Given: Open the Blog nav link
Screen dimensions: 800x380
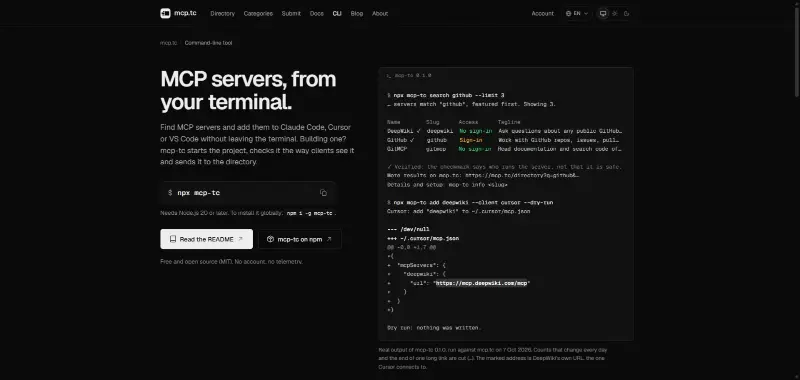Looking at the screenshot, I should pyautogui.click(x=357, y=14).
